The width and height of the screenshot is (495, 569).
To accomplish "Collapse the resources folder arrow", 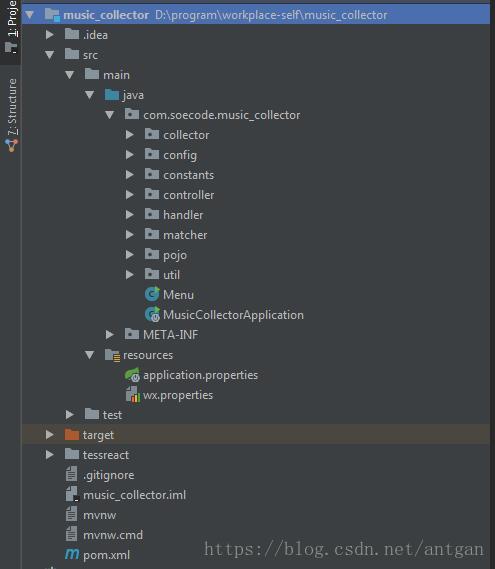I will (90, 355).
